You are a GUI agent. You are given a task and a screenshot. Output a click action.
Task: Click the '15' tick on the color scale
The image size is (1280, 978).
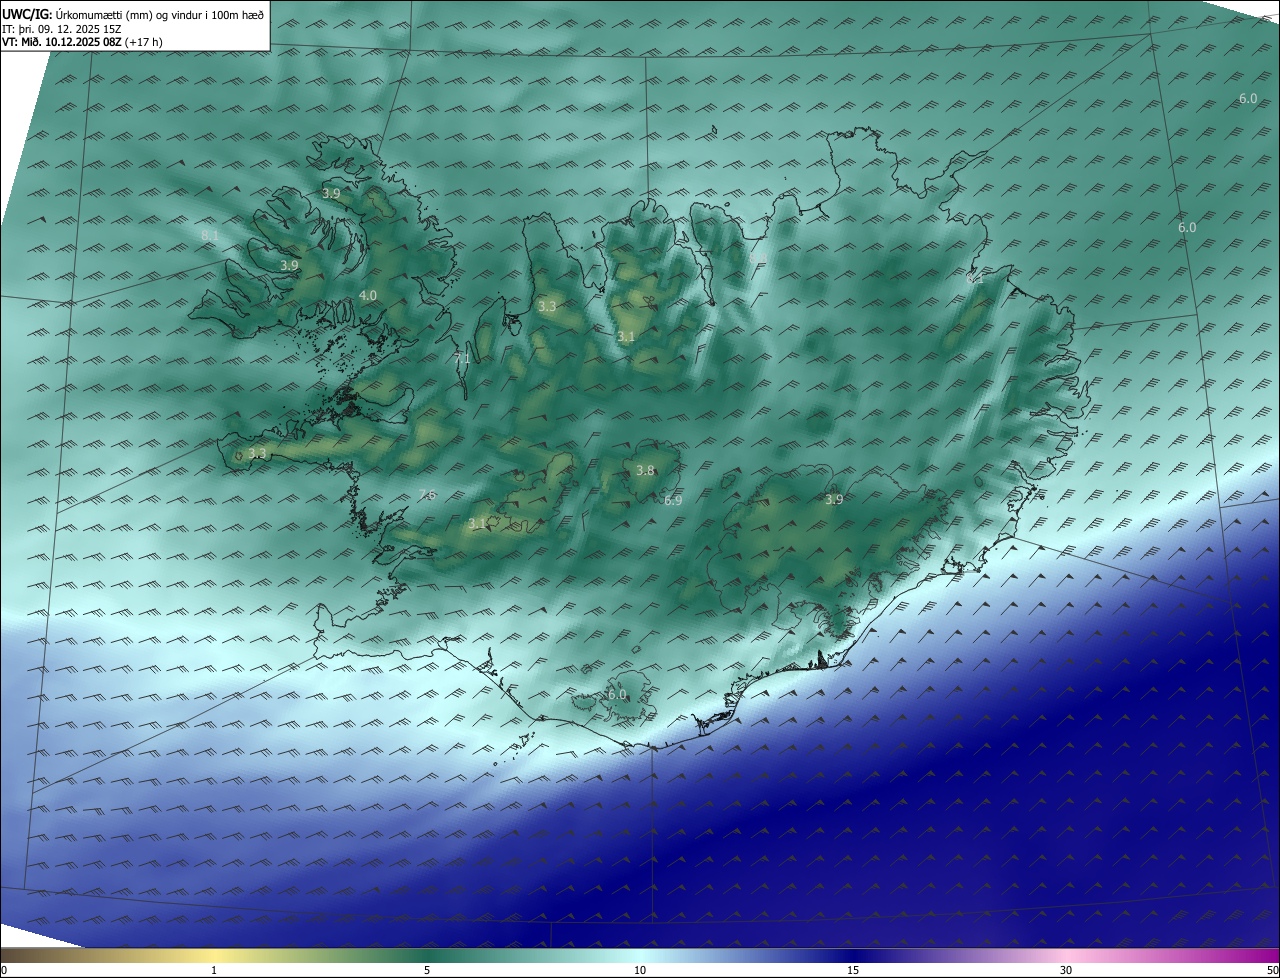pyautogui.click(x=853, y=970)
